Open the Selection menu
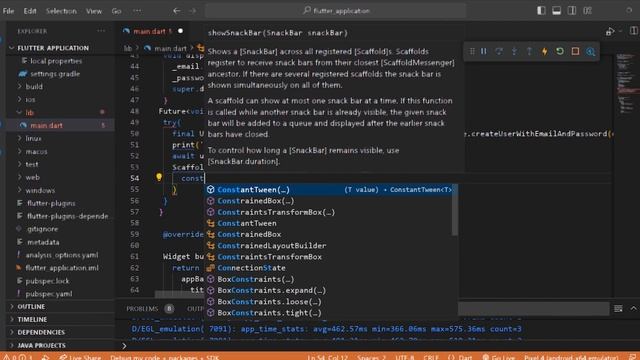The width and height of the screenshot is (640, 360). click(x=61, y=11)
